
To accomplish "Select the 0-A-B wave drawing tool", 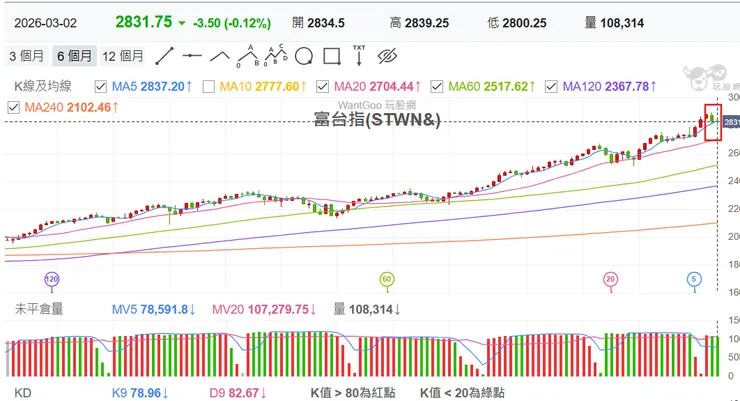I will [248, 56].
